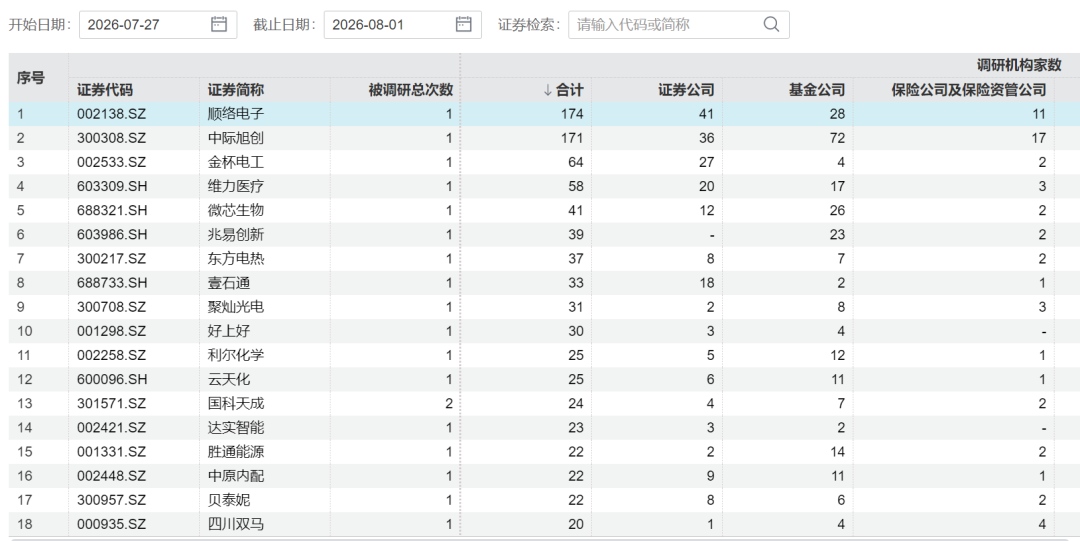
Task: Select stock code 002448.SZ
Action: [x=112, y=476]
